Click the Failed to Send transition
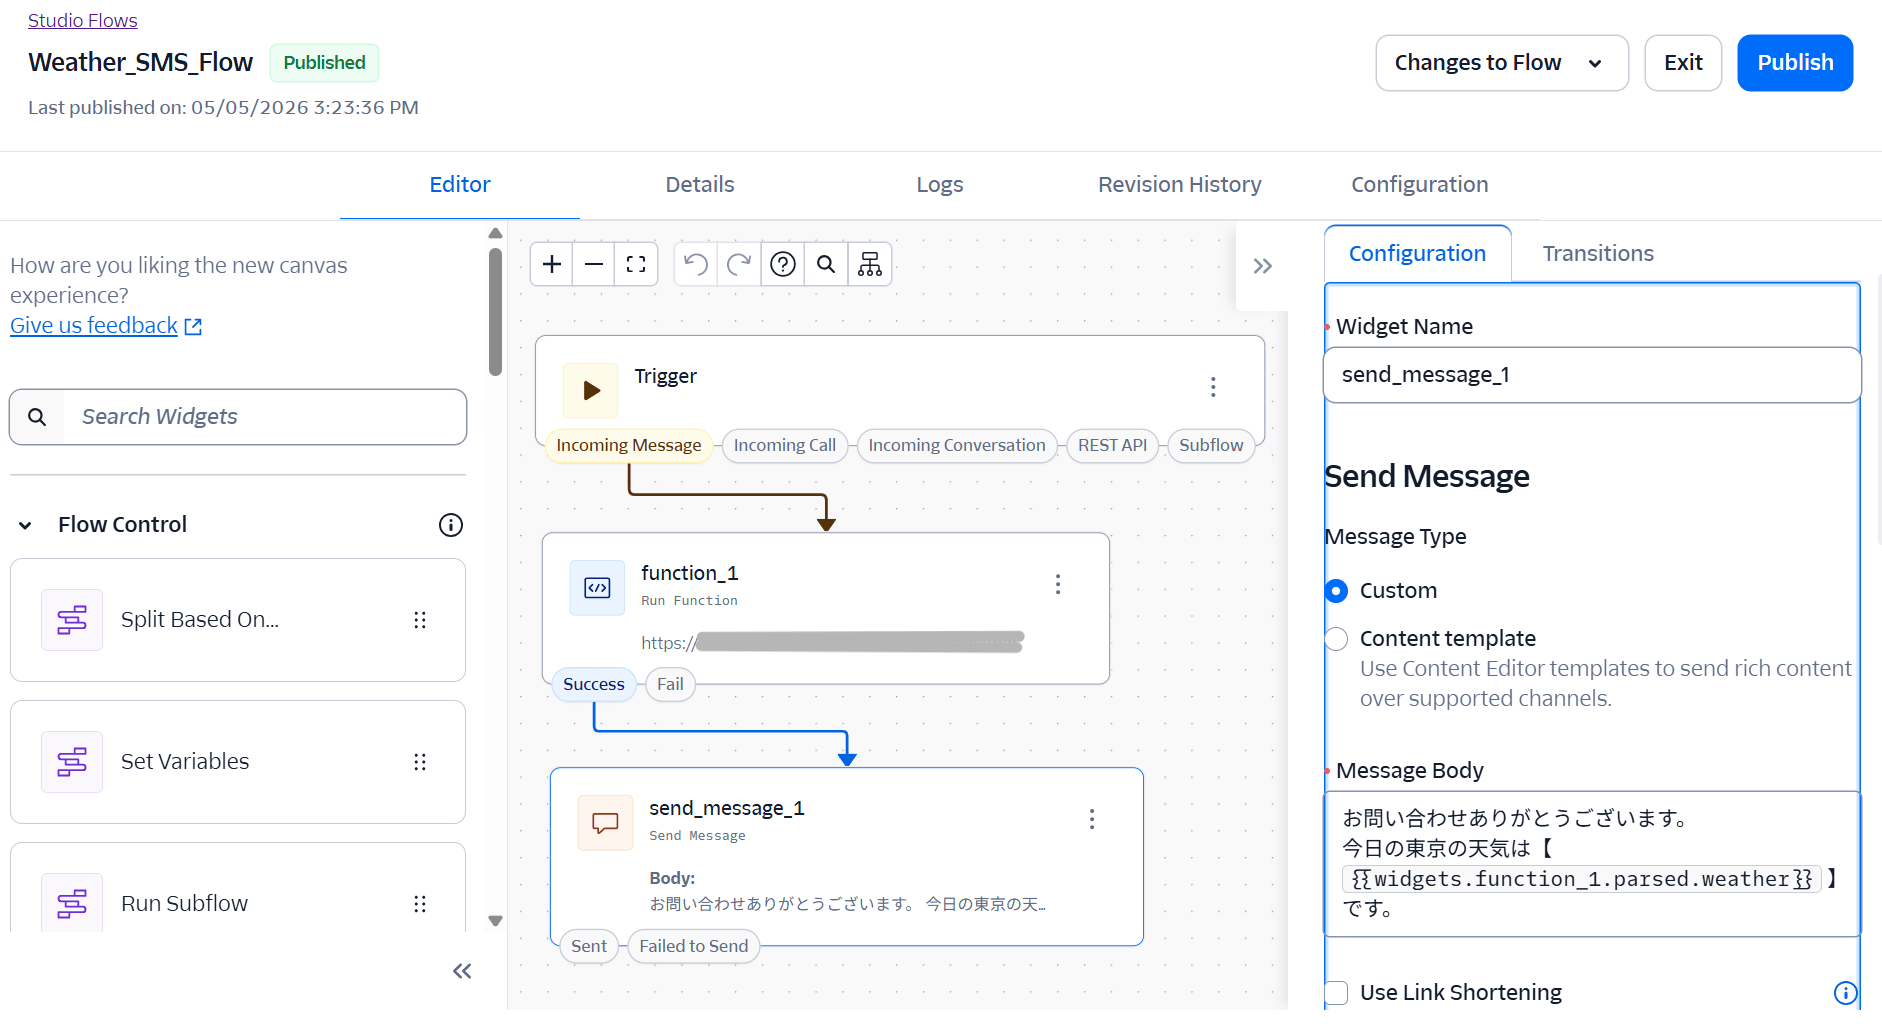The height and width of the screenshot is (1027, 1882). (694, 946)
